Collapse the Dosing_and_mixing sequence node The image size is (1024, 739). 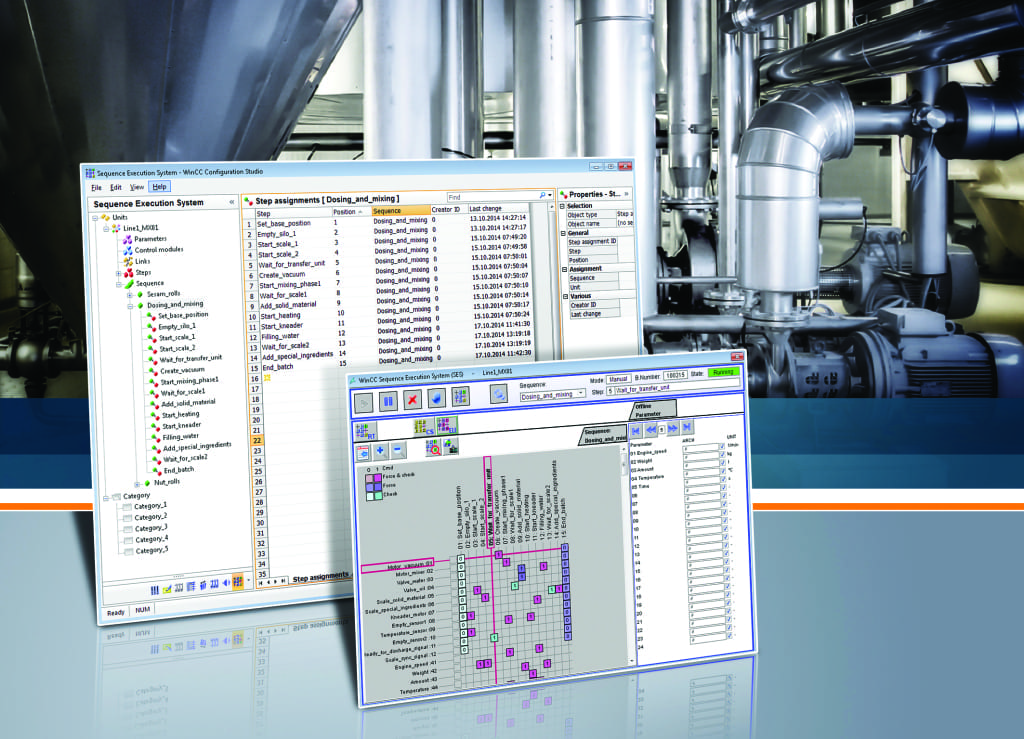pos(130,306)
